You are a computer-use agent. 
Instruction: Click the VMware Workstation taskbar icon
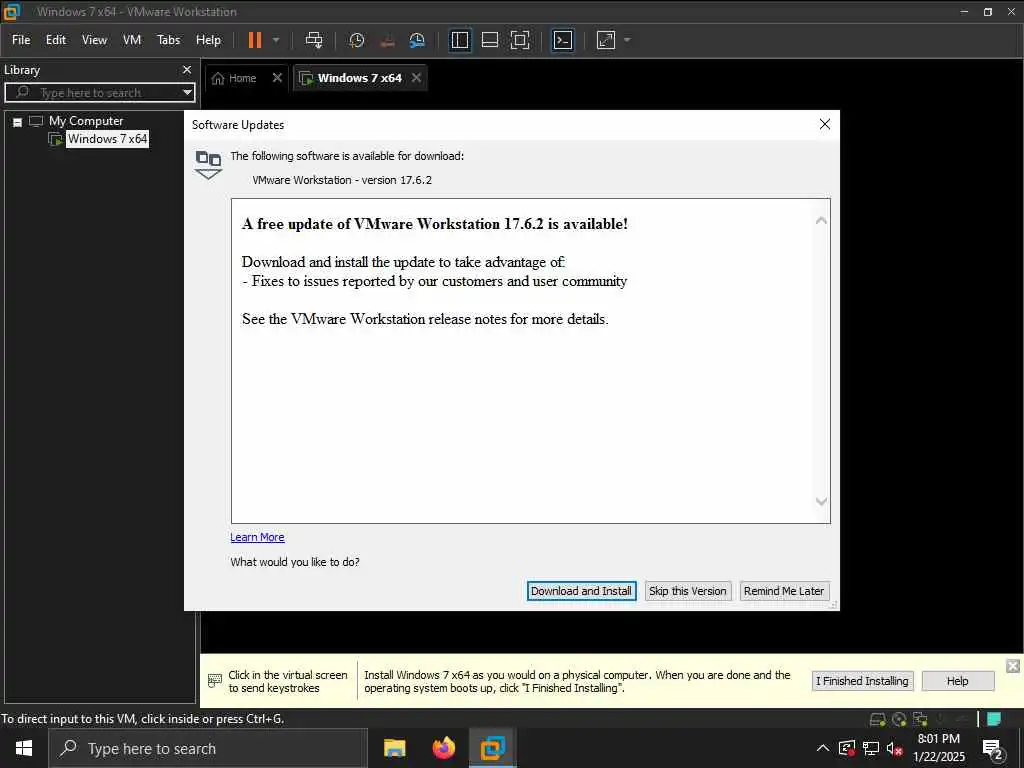pos(493,748)
